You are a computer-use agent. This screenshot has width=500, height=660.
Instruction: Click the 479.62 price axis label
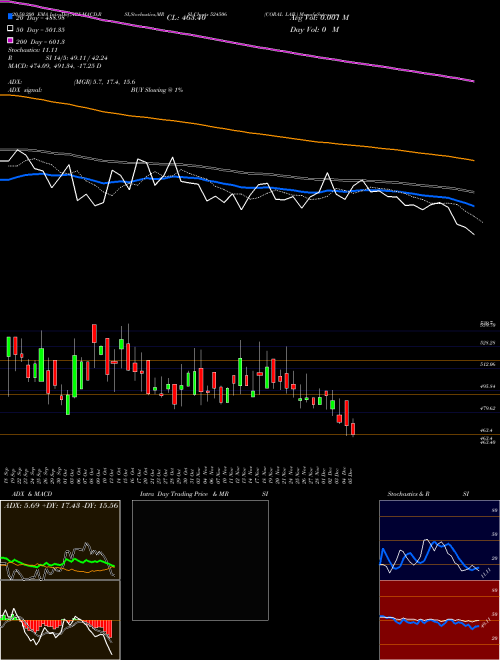[x=488, y=408]
